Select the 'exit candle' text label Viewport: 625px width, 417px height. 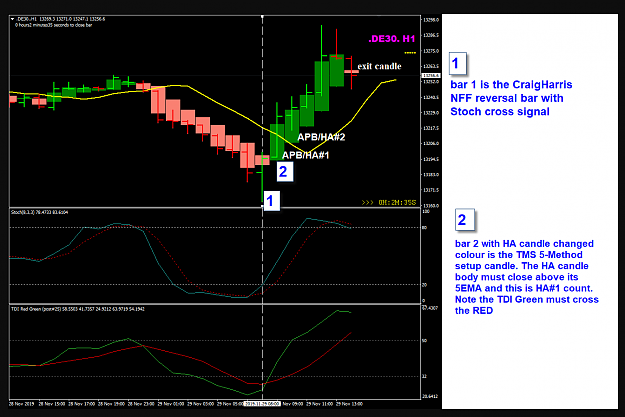pyautogui.click(x=379, y=66)
